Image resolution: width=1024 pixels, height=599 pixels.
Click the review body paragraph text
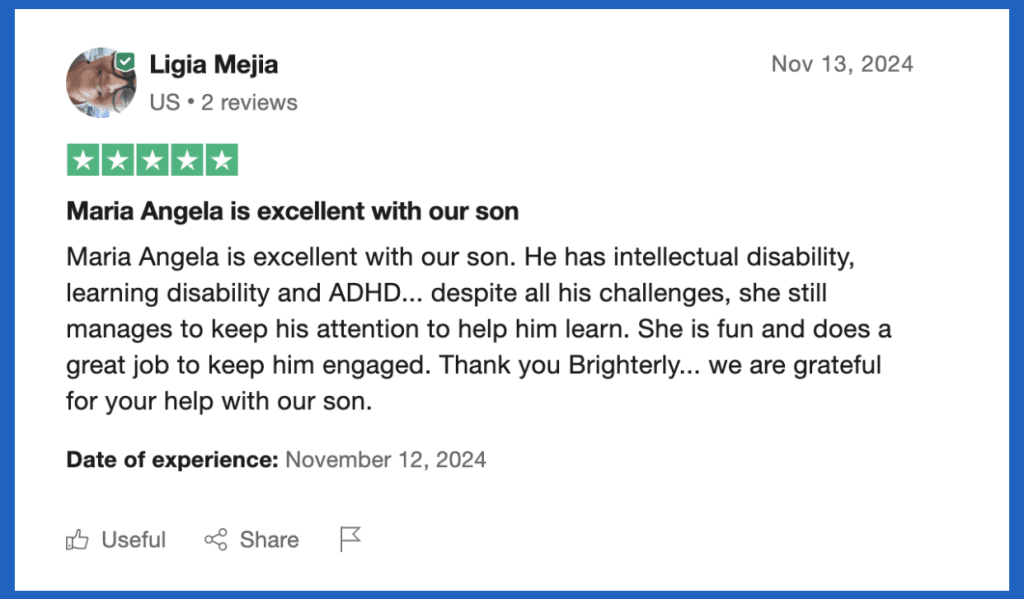(x=479, y=329)
